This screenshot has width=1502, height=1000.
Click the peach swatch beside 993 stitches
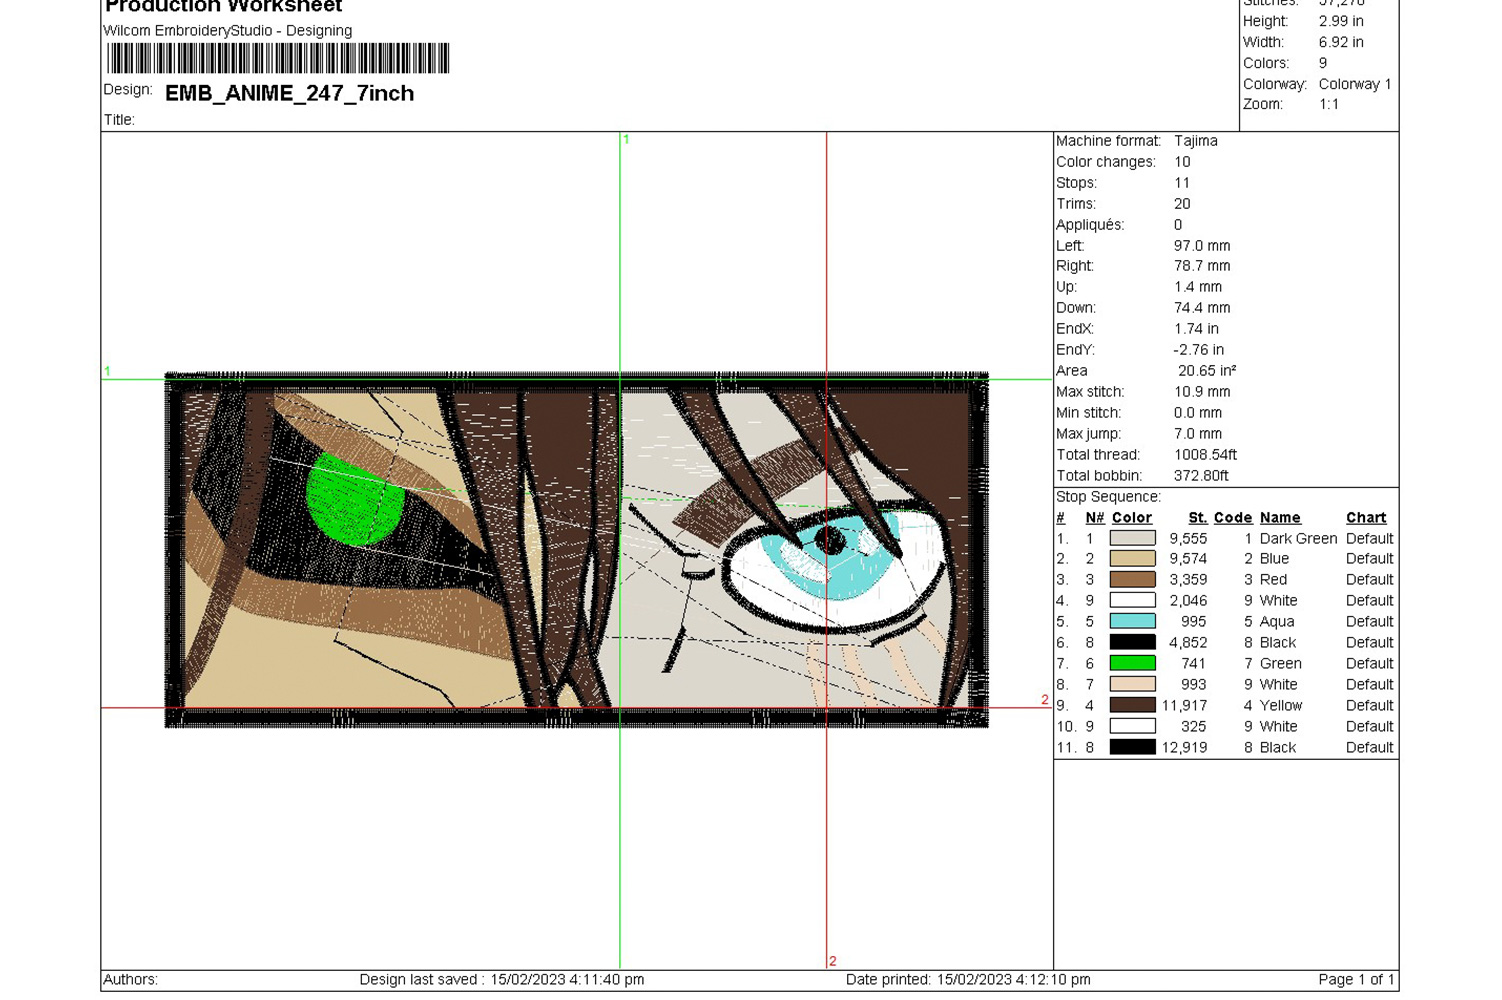pyautogui.click(x=1132, y=684)
